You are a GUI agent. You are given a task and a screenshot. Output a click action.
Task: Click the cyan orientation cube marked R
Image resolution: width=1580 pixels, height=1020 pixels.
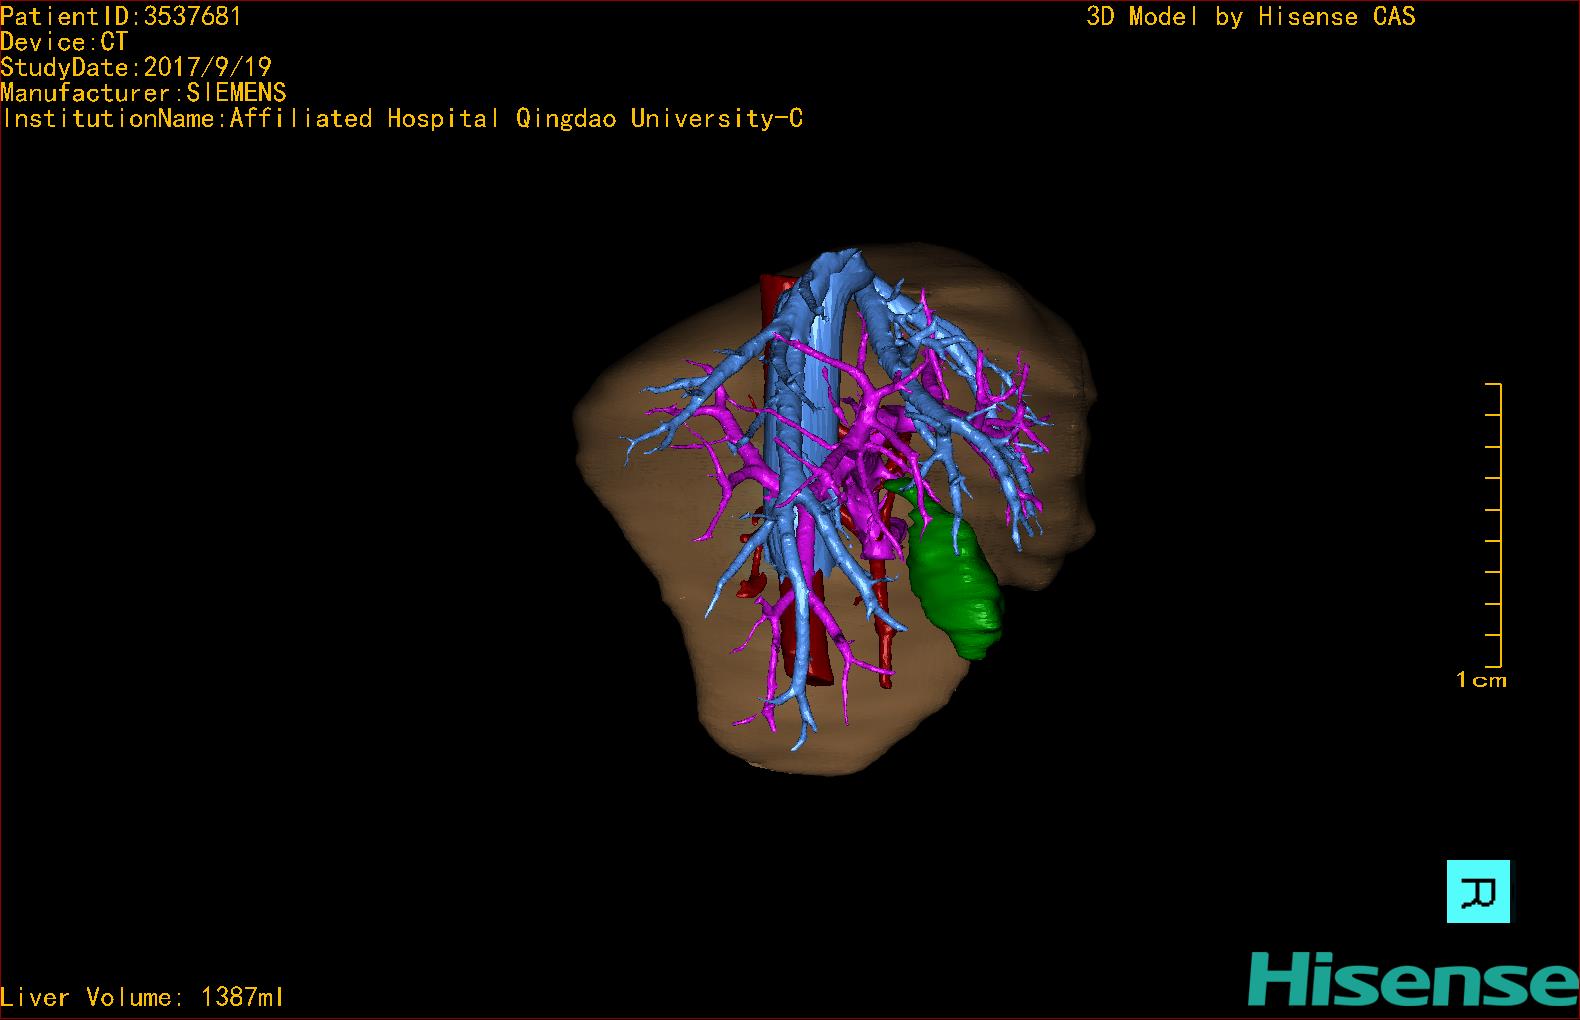pyautogui.click(x=1478, y=891)
